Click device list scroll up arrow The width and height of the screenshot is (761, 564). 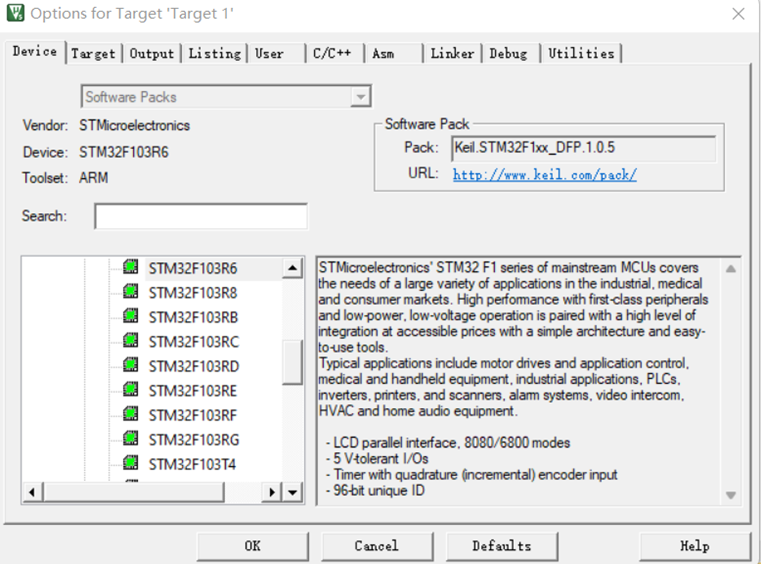(x=292, y=268)
